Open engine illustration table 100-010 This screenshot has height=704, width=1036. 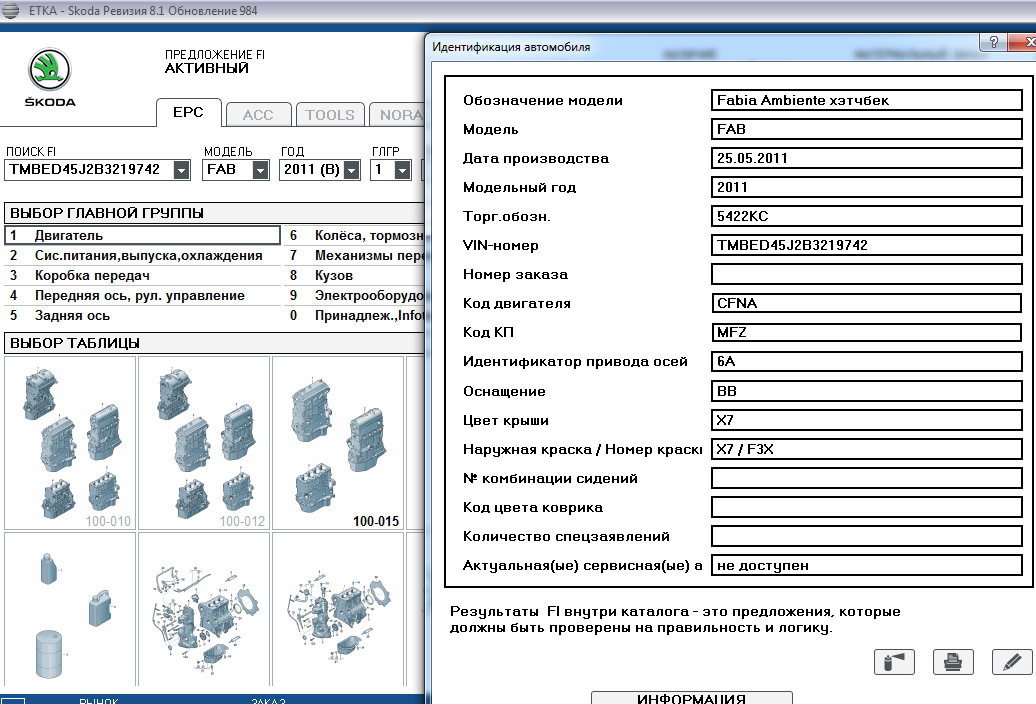(70, 442)
